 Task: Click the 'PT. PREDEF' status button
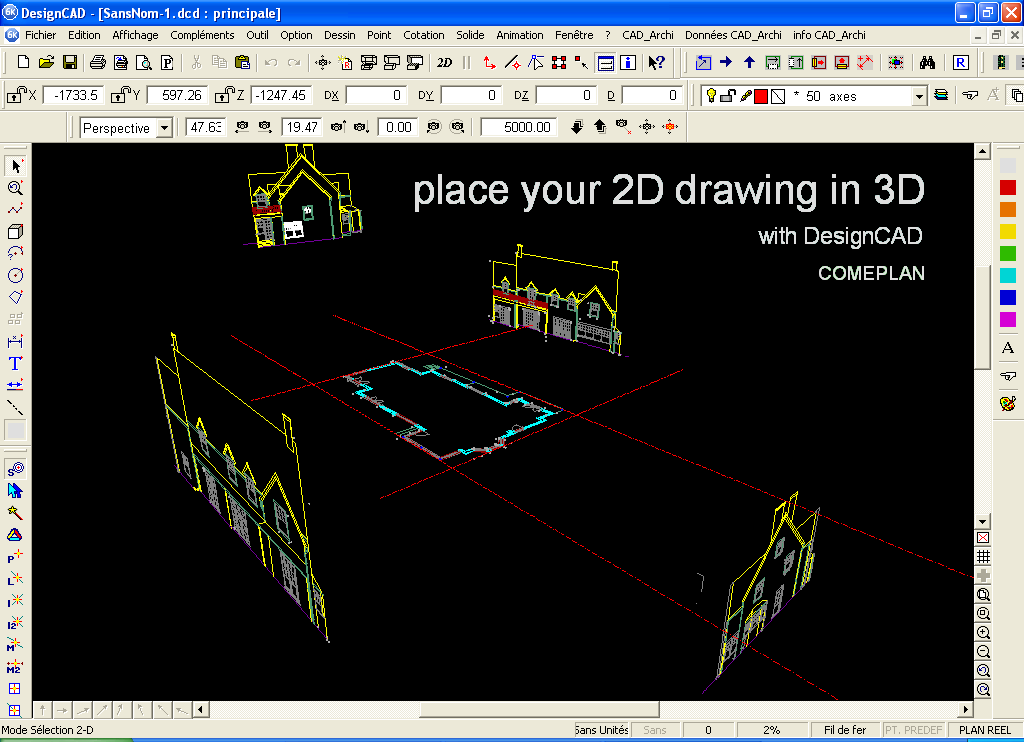pos(914,730)
